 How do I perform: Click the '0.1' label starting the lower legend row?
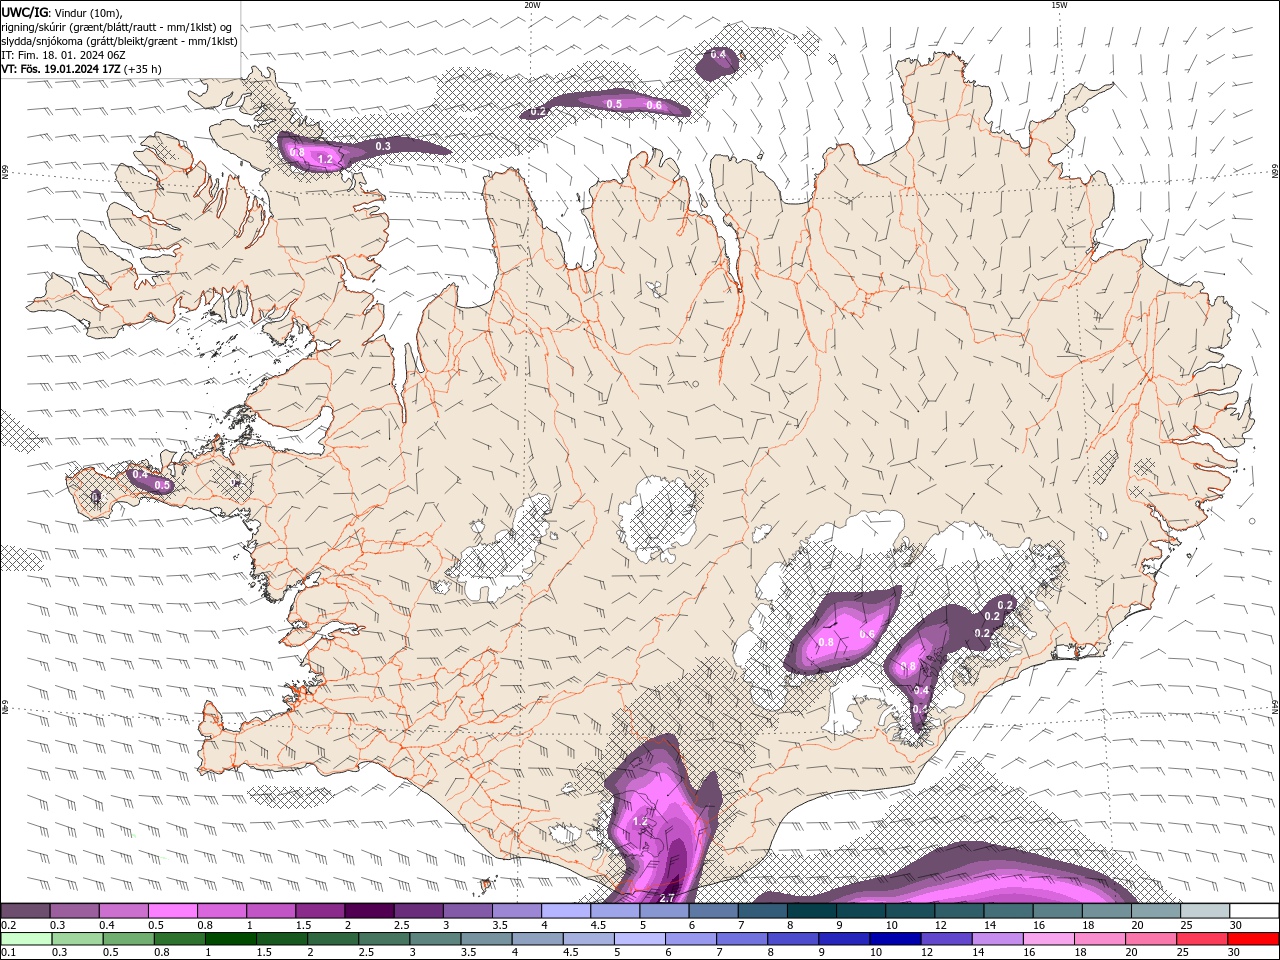tap(8, 952)
